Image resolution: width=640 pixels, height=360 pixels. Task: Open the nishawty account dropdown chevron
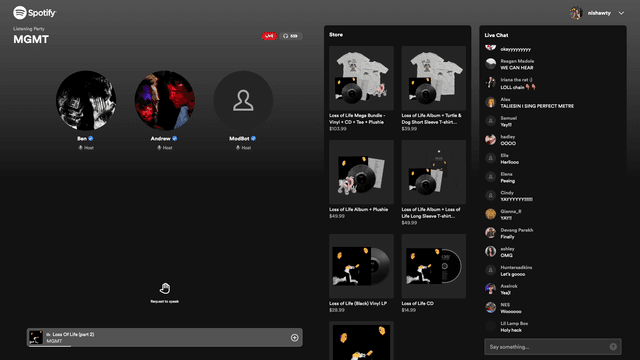coord(621,13)
